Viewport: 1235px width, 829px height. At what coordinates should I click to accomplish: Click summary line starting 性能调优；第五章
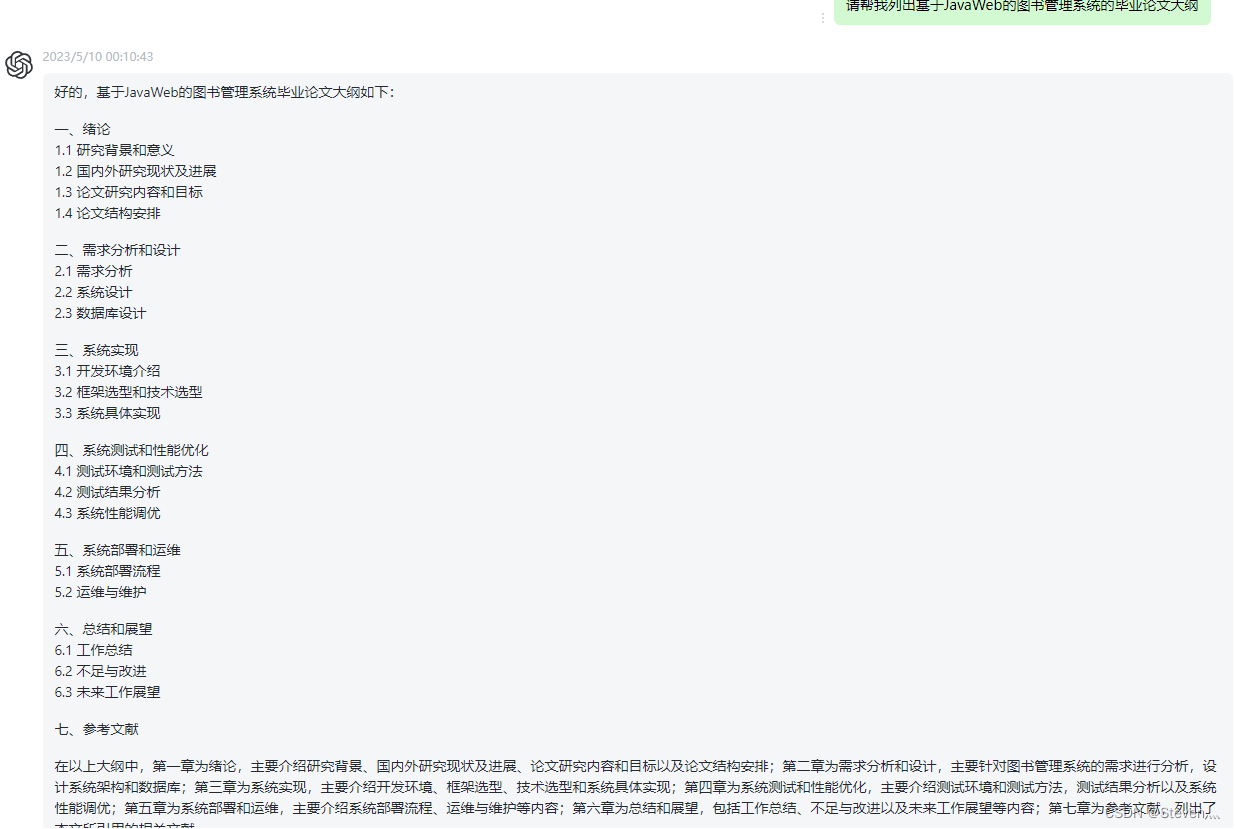point(636,808)
